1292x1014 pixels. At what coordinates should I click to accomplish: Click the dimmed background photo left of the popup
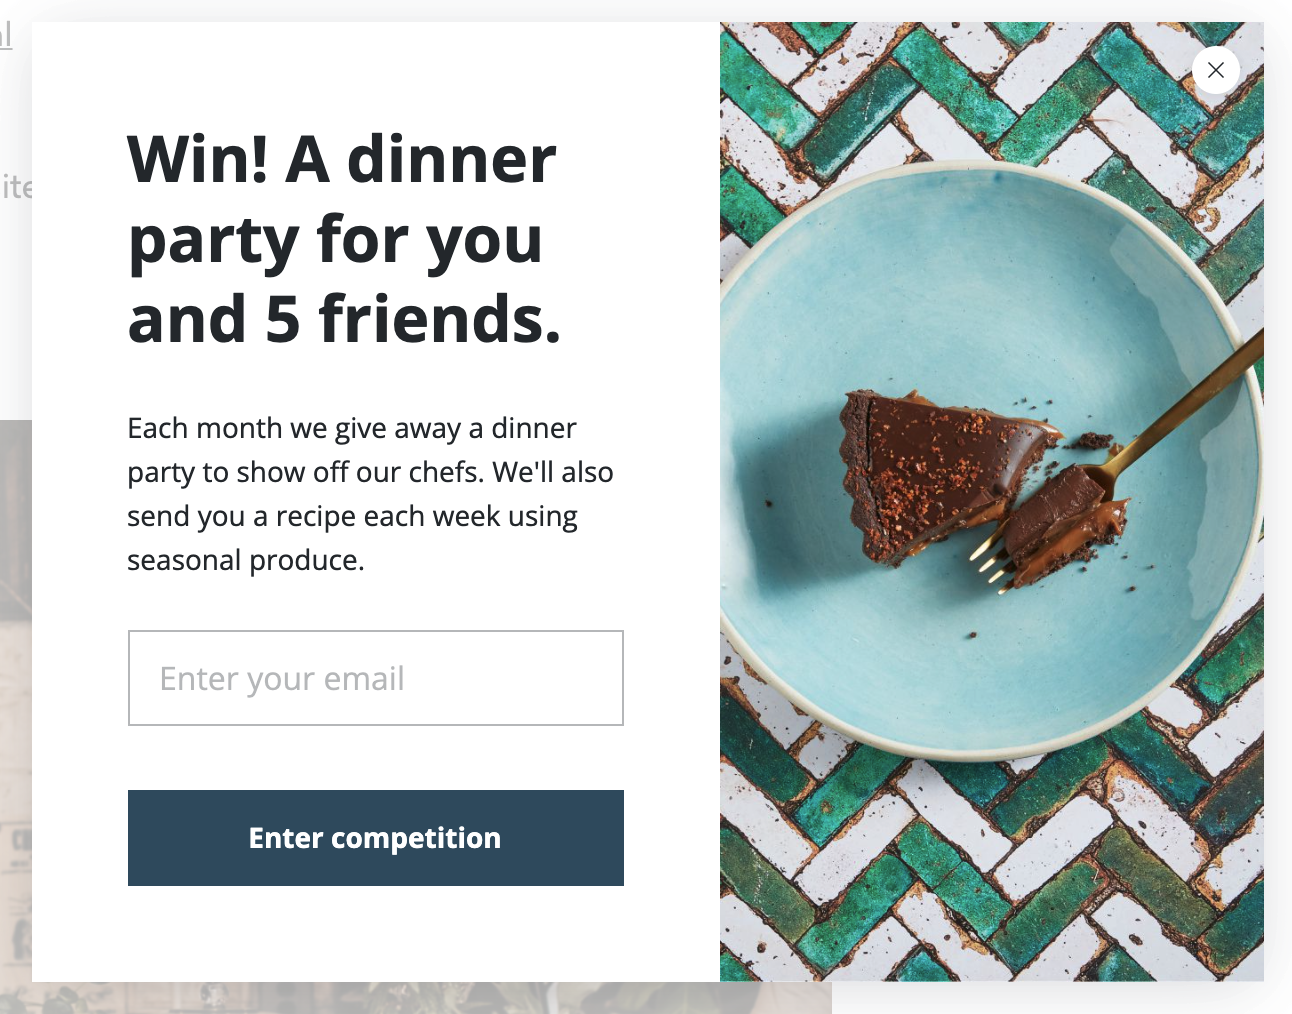pyautogui.click(x=15, y=700)
